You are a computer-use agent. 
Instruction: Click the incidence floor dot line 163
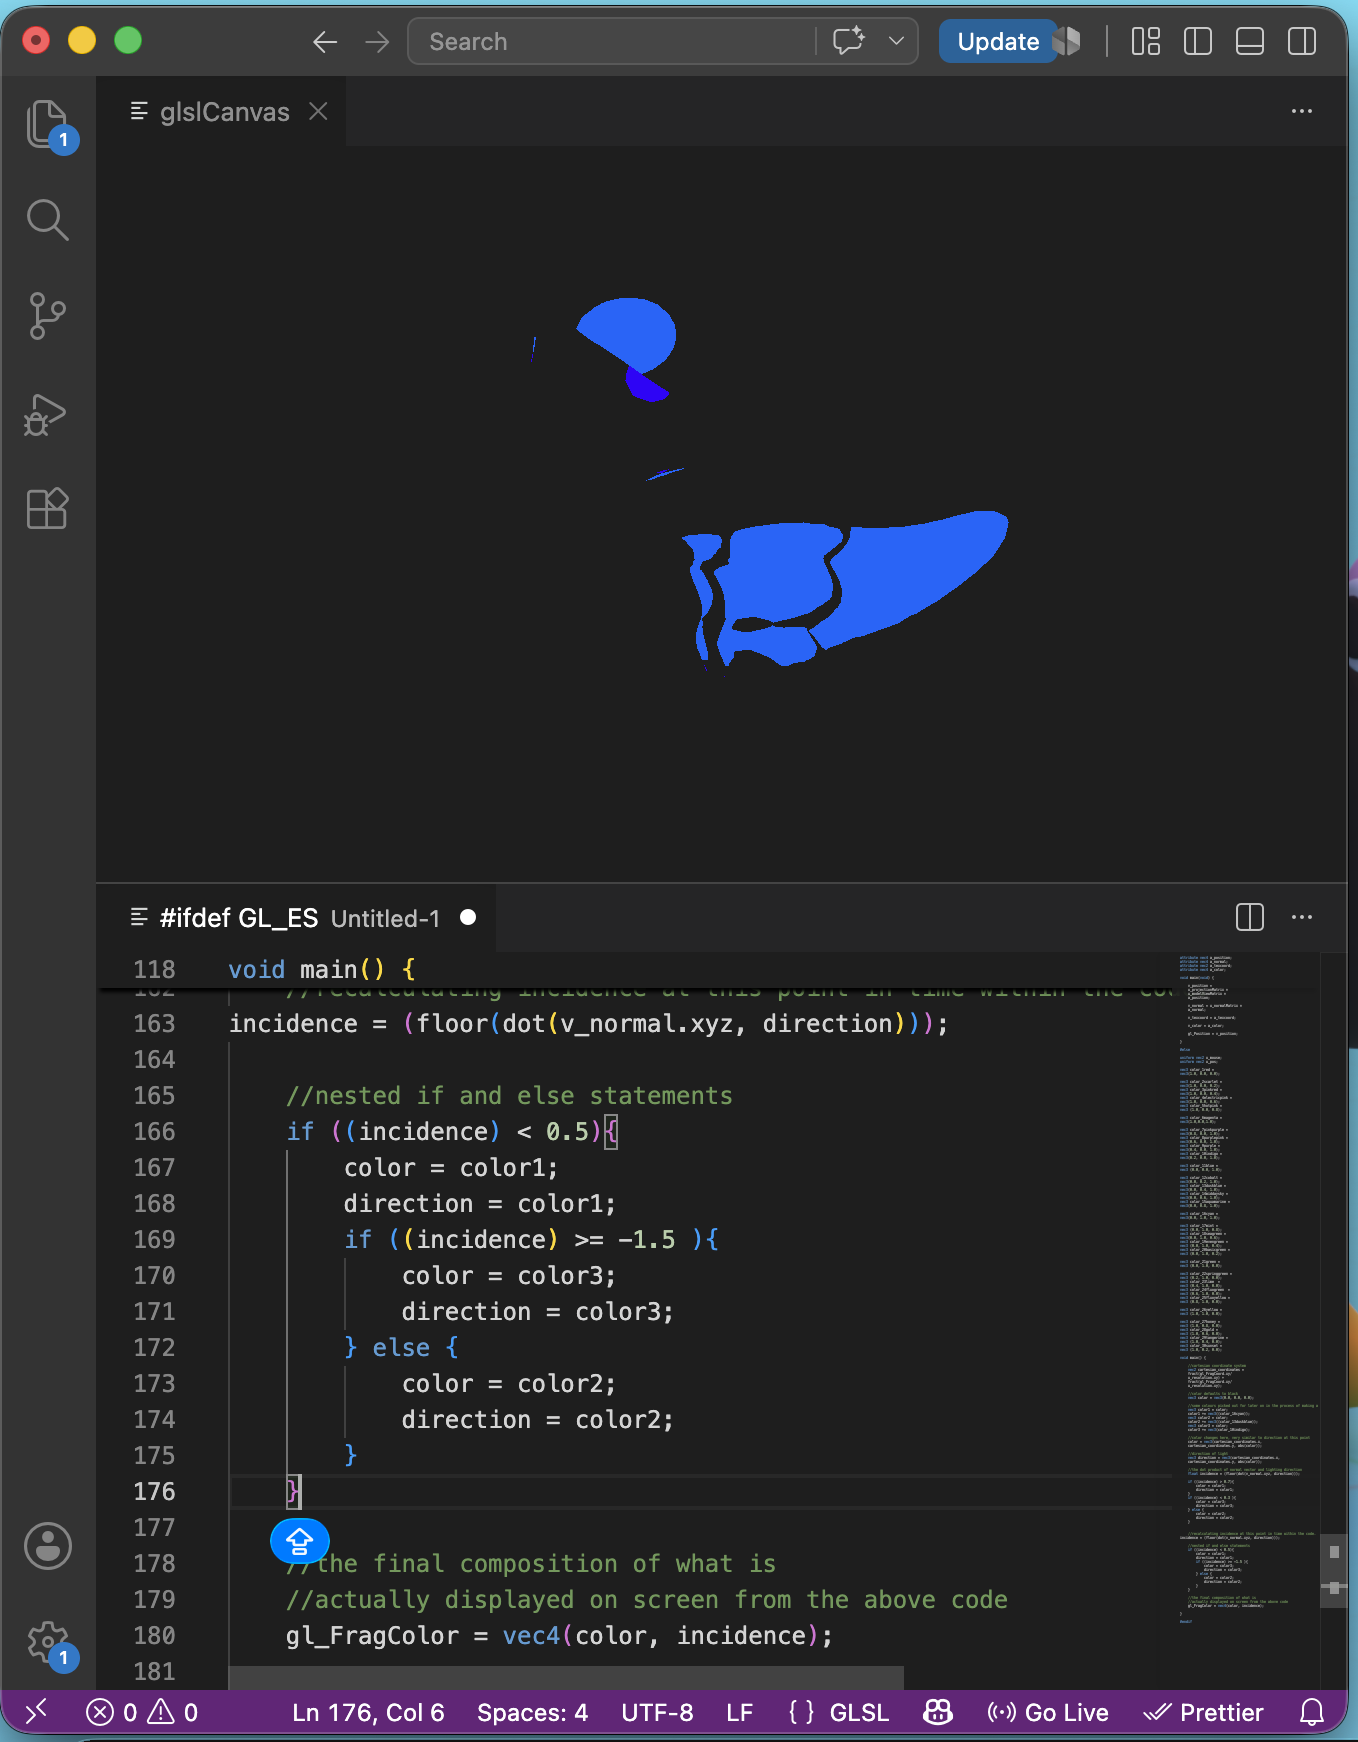pyautogui.click(x=589, y=1024)
